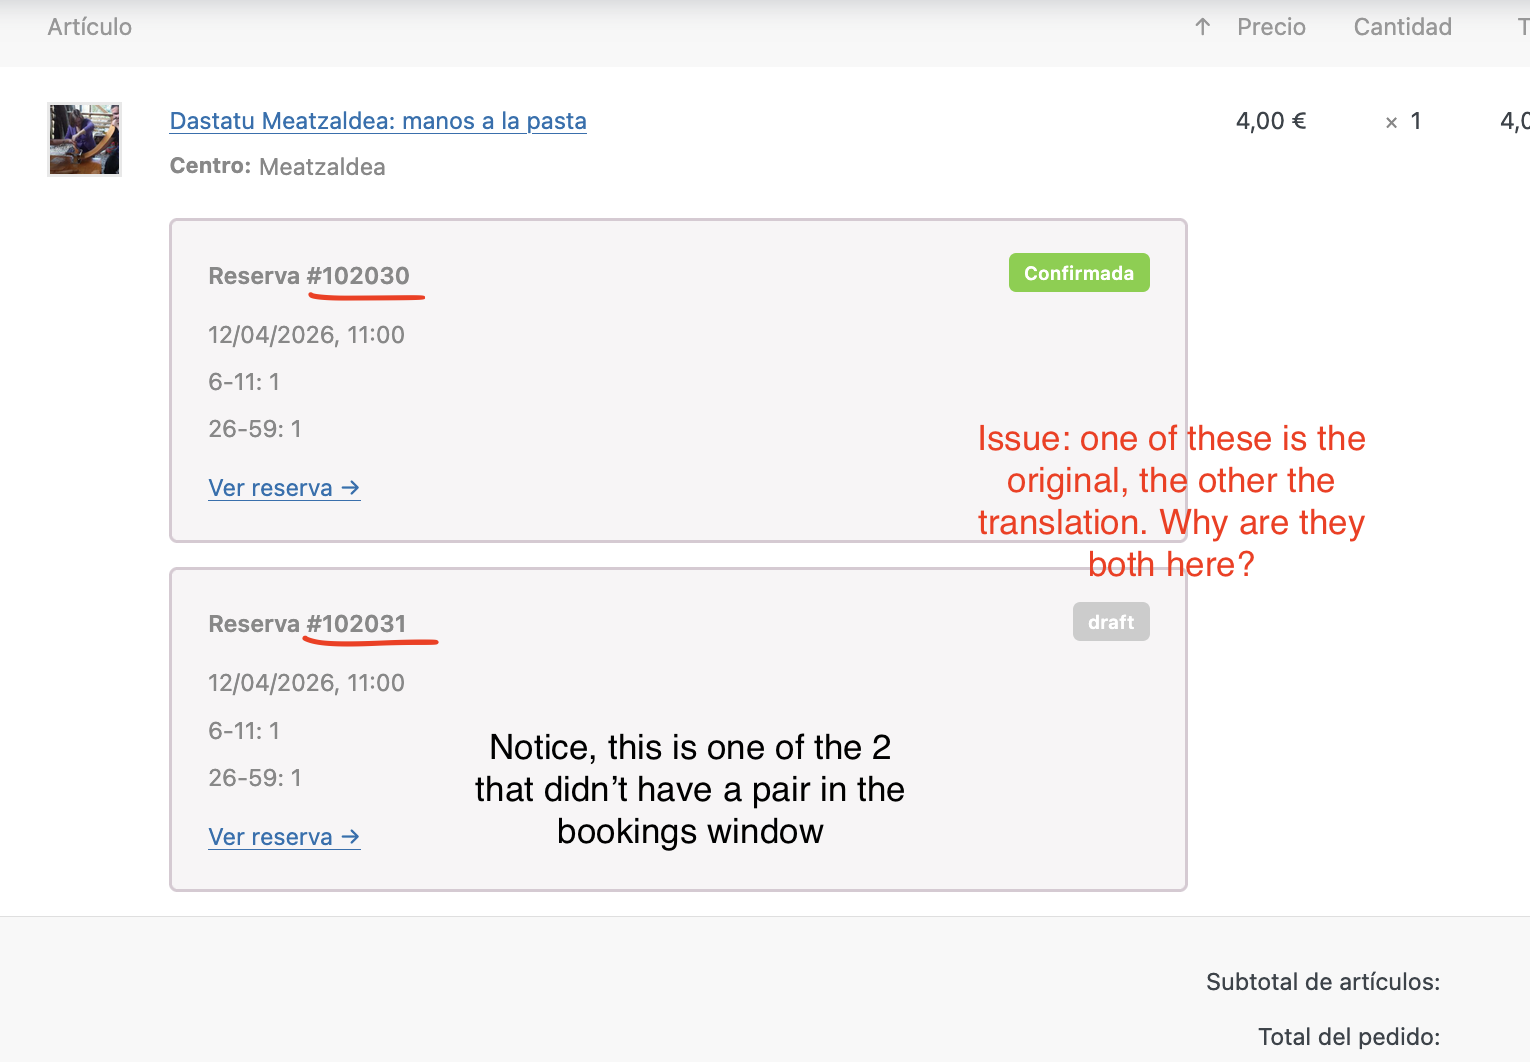Click the "Subtotal de artículos" label

pyautogui.click(x=1322, y=982)
